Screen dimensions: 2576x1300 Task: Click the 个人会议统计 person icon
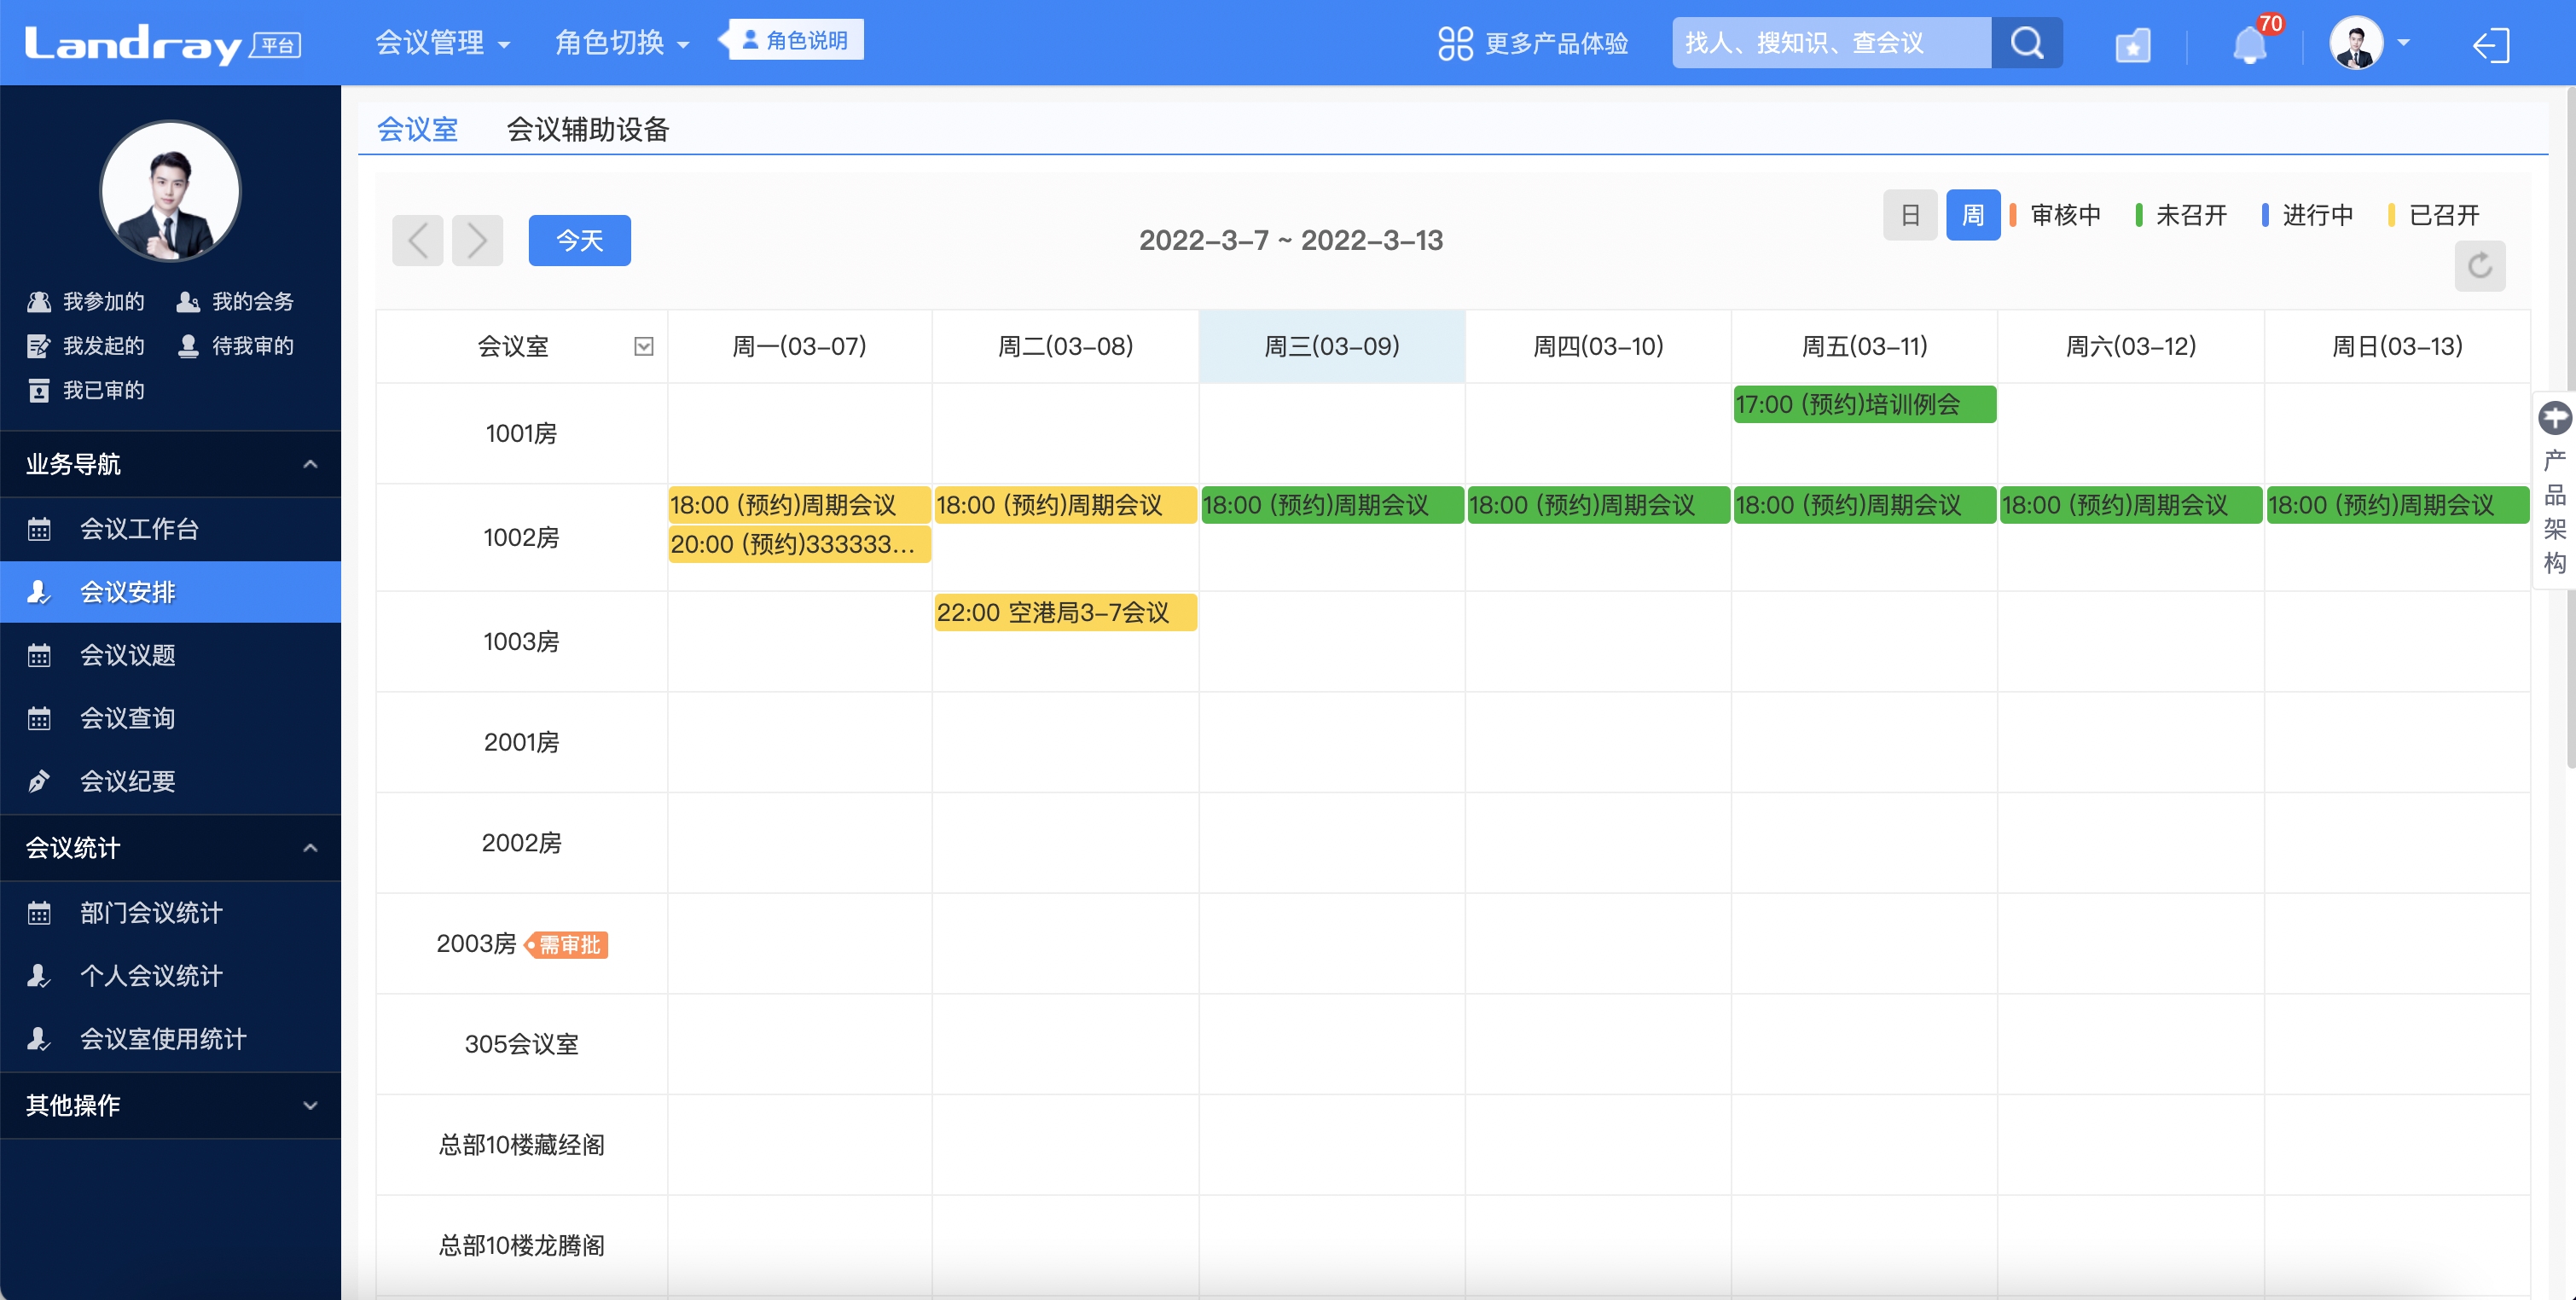pos(39,976)
